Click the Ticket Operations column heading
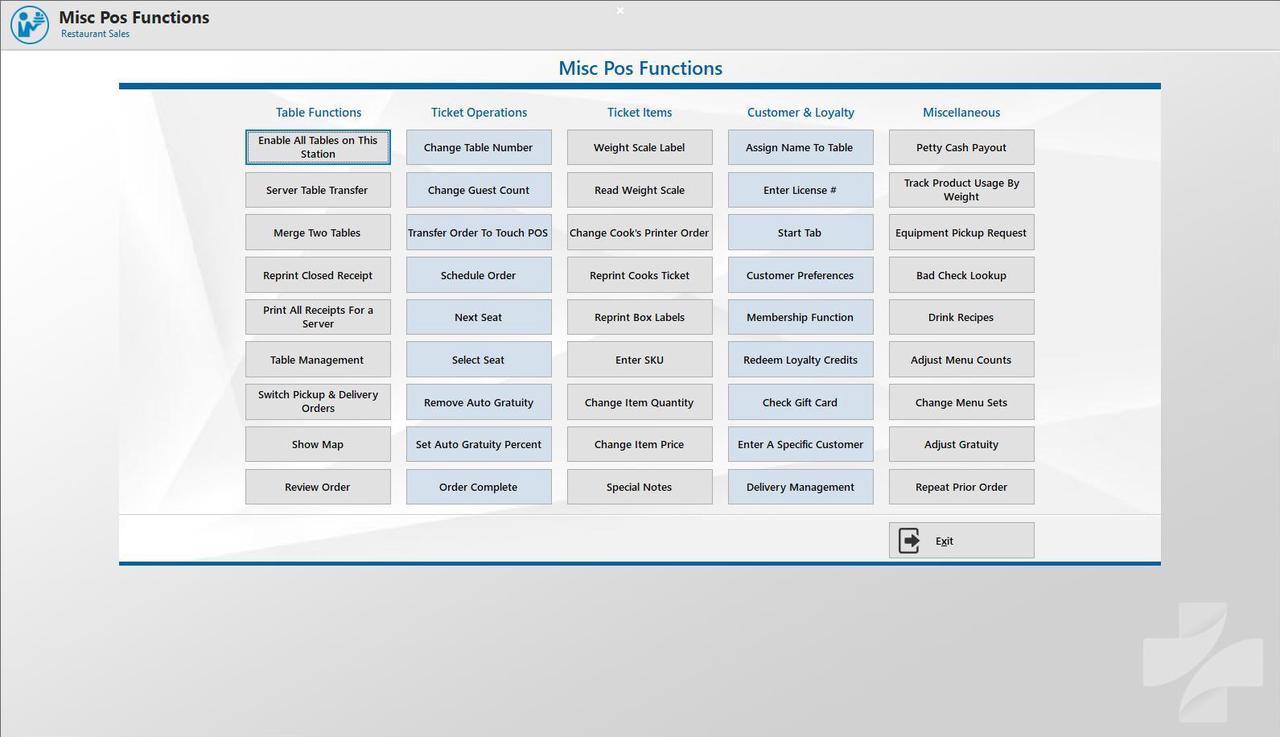The image size is (1280, 737). tap(479, 112)
